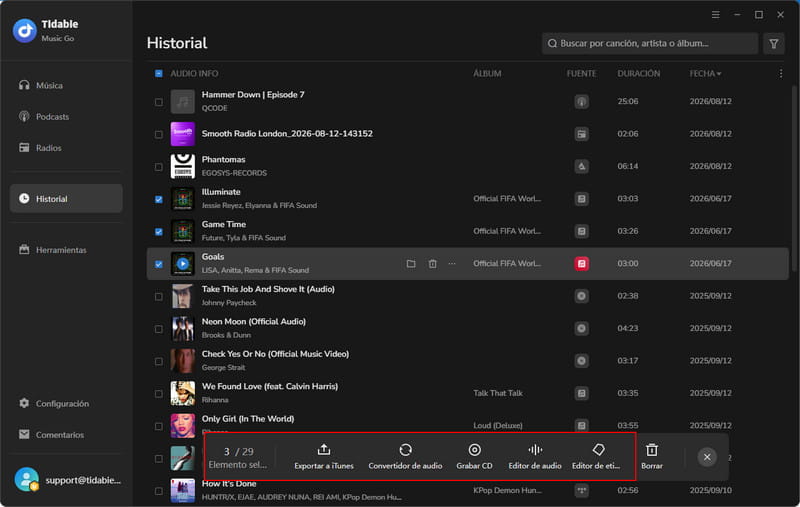Click source icon for Neon Moon
The width and height of the screenshot is (800, 507).
582,328
